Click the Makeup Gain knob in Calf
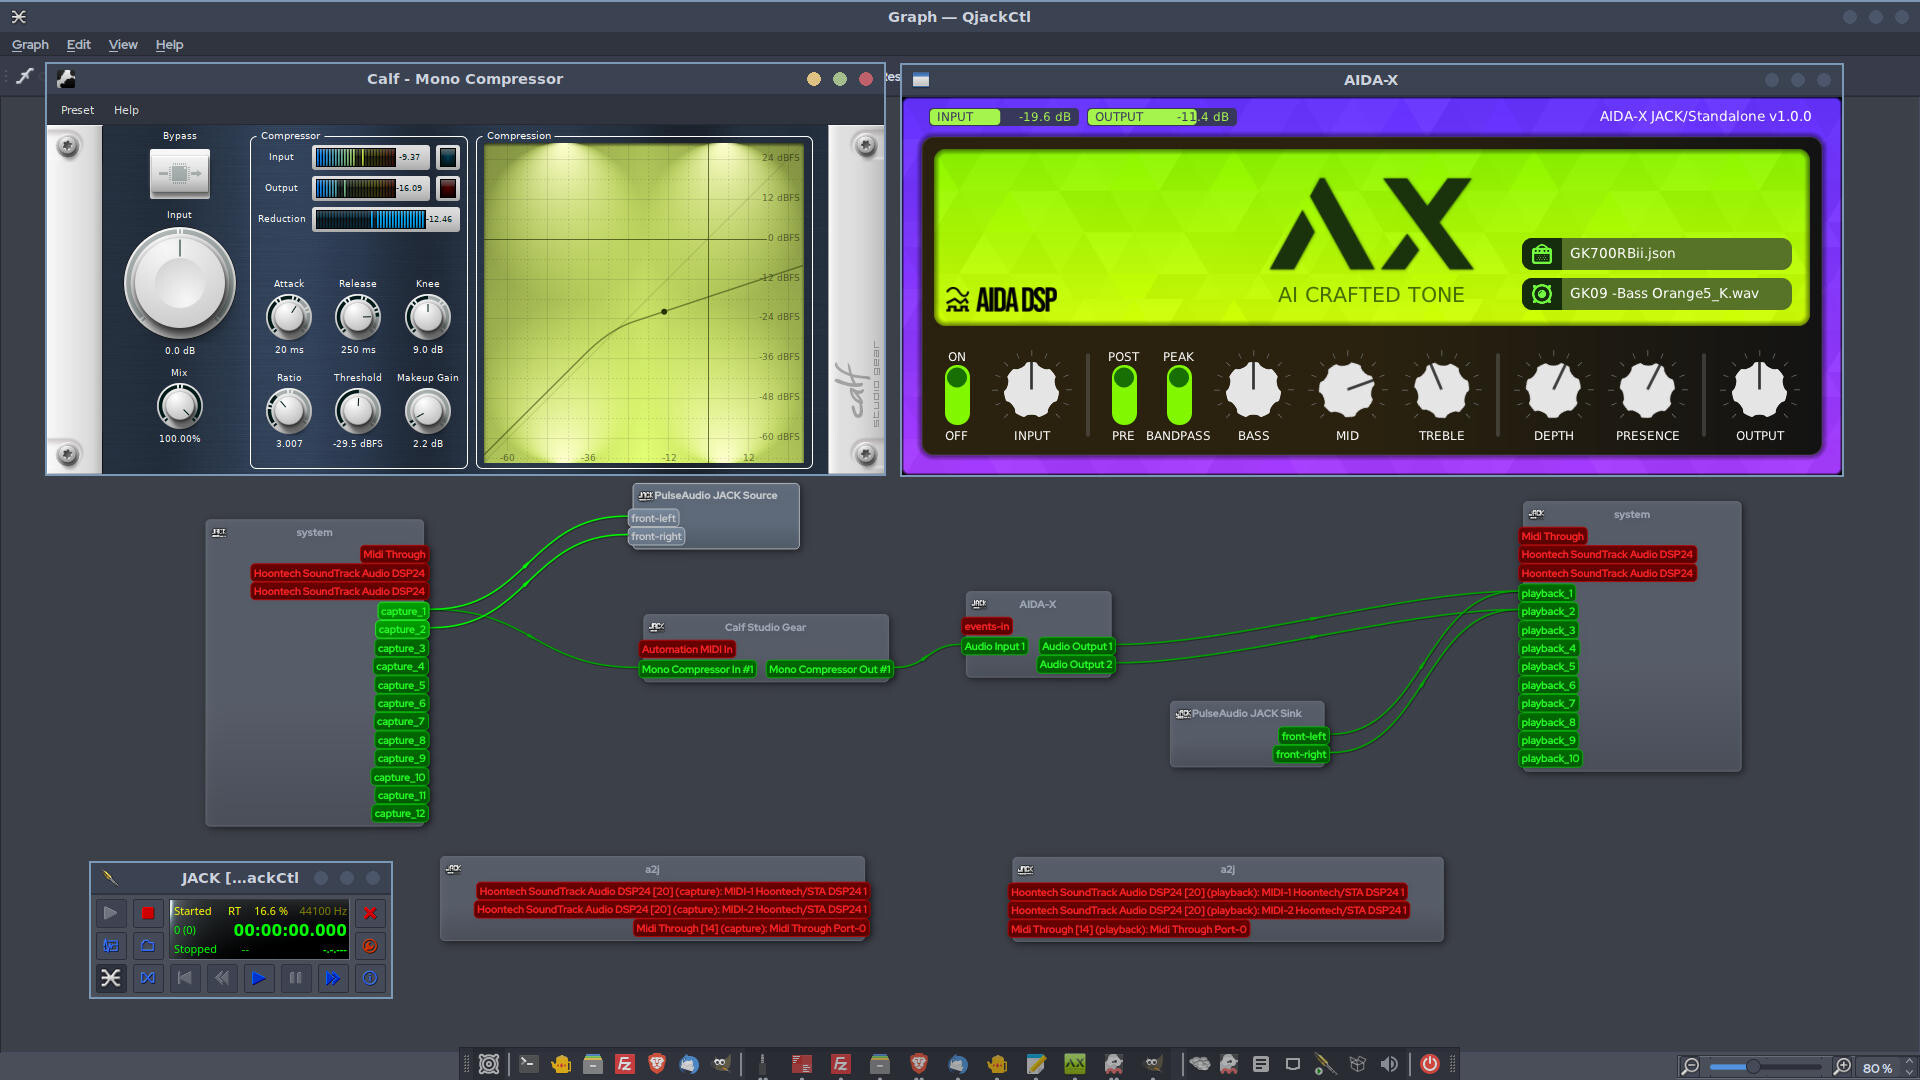 pos(427,411)
